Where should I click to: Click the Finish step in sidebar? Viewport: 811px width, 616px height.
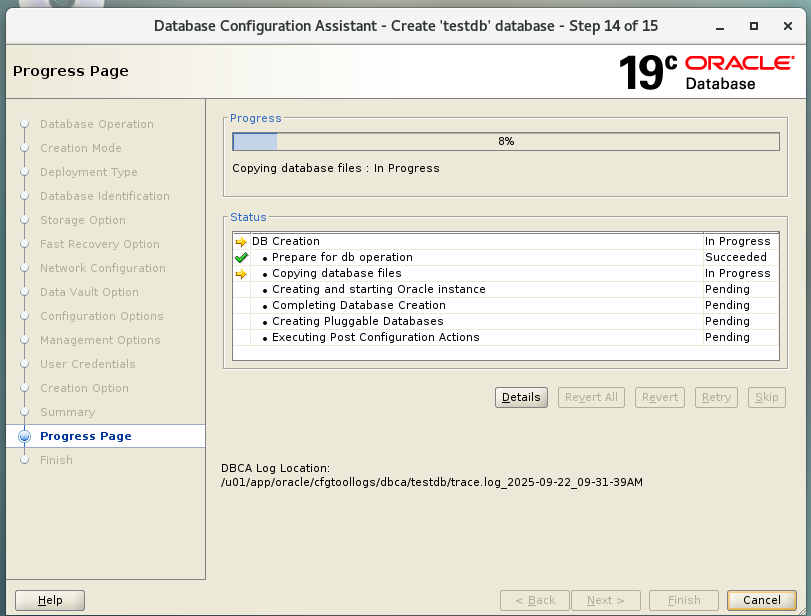57,461
